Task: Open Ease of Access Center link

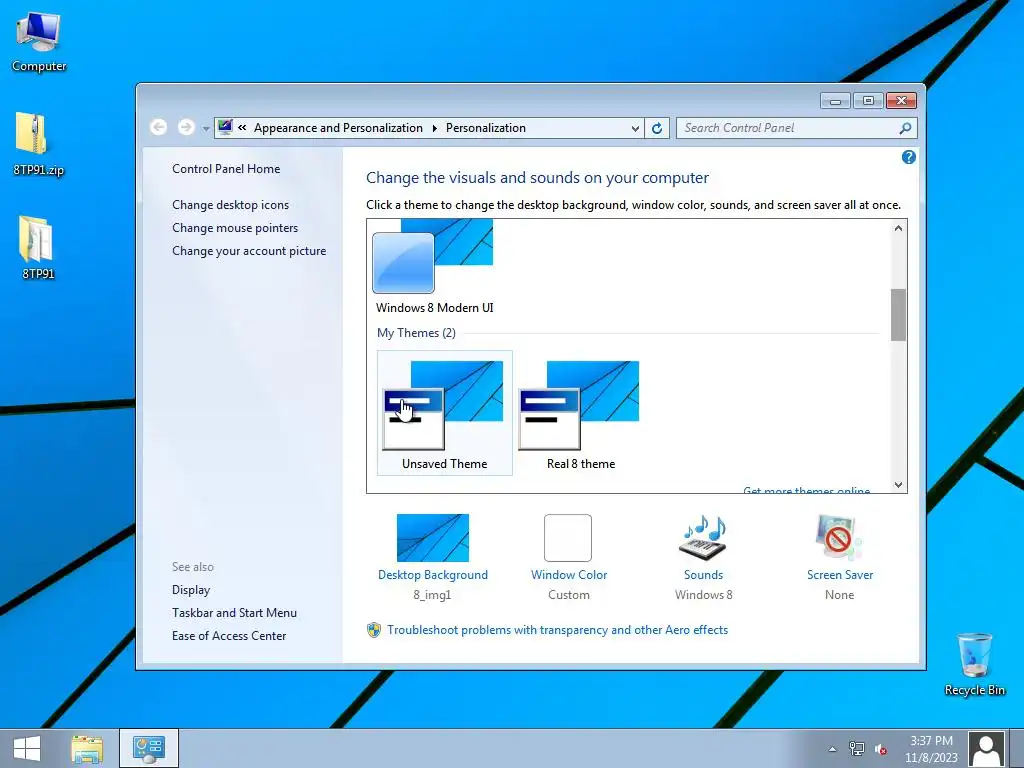Action: pyautogui.click(x=229, y=635)
